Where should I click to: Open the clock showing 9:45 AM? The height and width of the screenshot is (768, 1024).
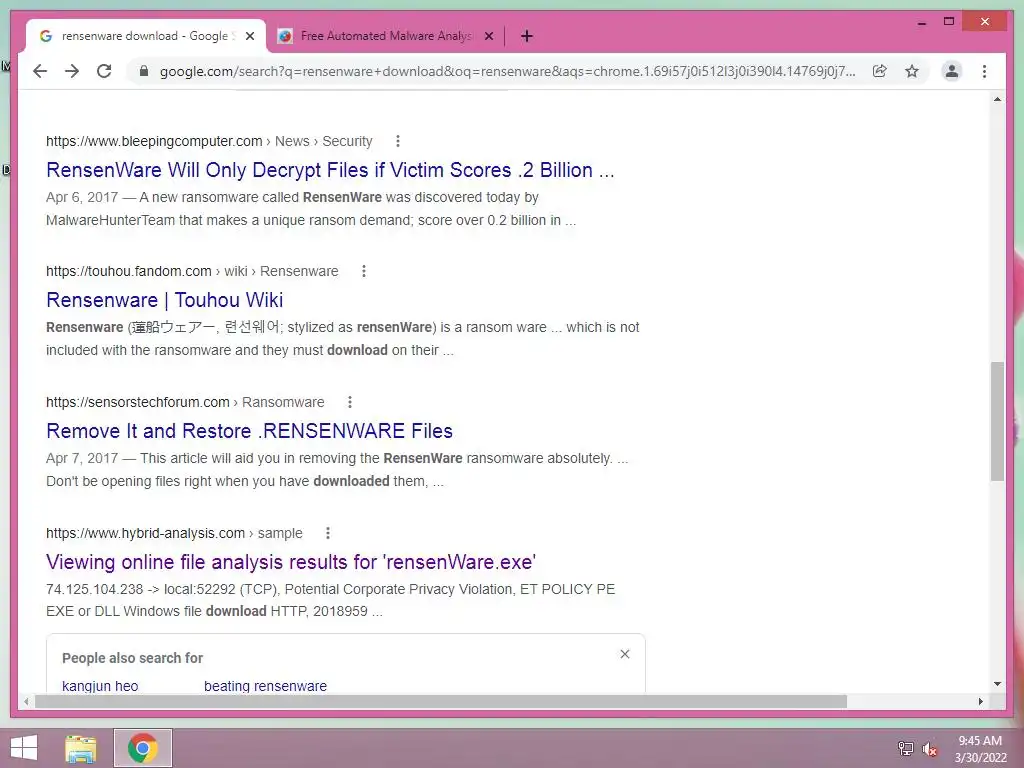point(980,748)
